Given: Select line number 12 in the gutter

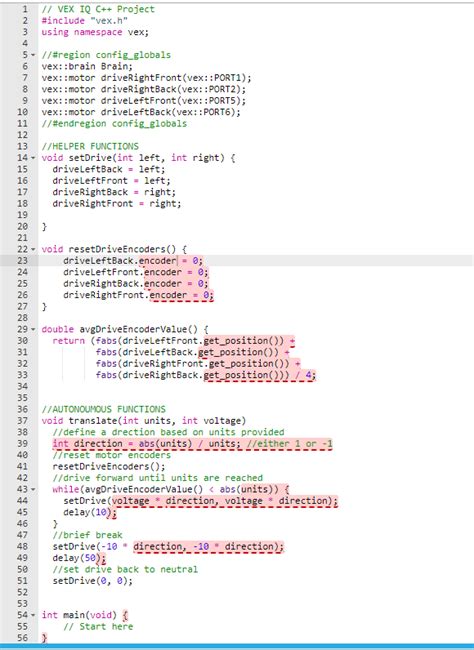Looking at the screenshot, I should coord(23,135).
